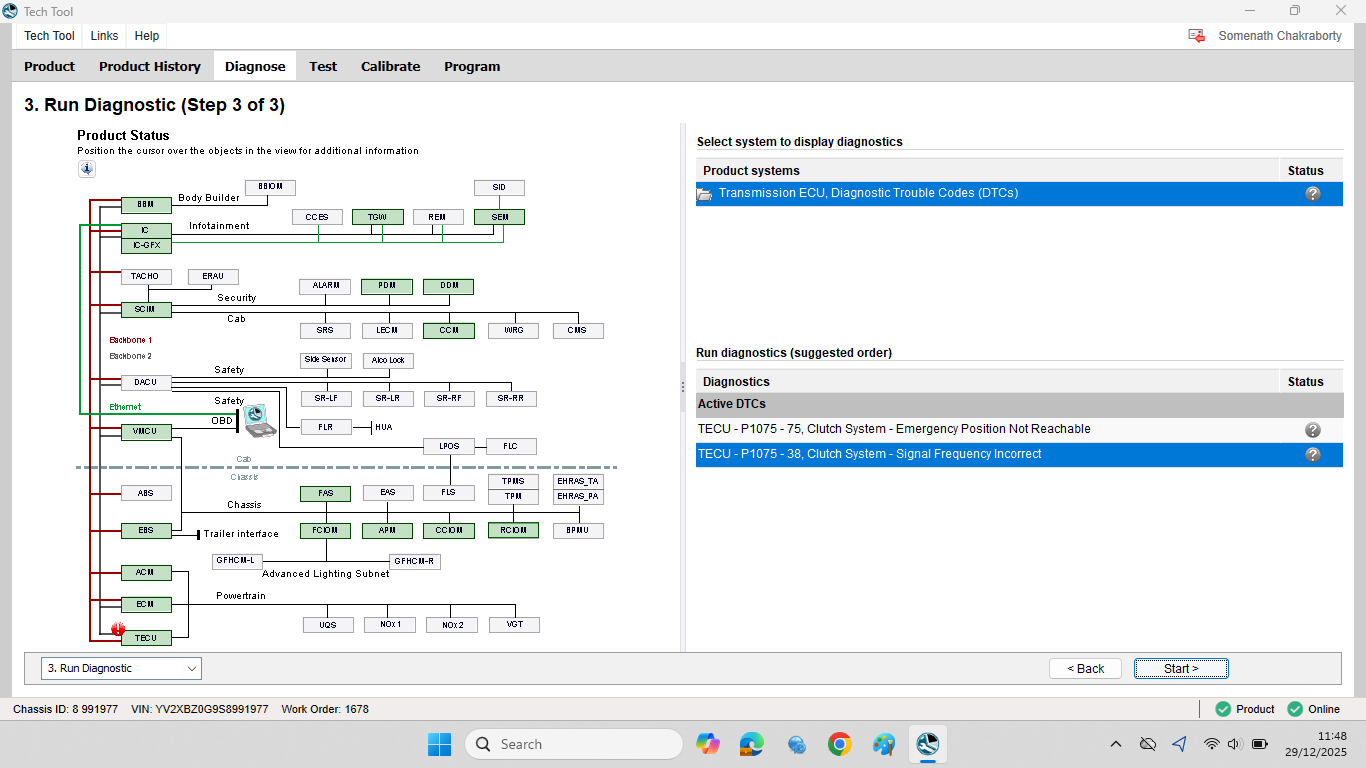Launch Microsoft Edge from the taskbar

pyautogui.click(x=752, y=744)
